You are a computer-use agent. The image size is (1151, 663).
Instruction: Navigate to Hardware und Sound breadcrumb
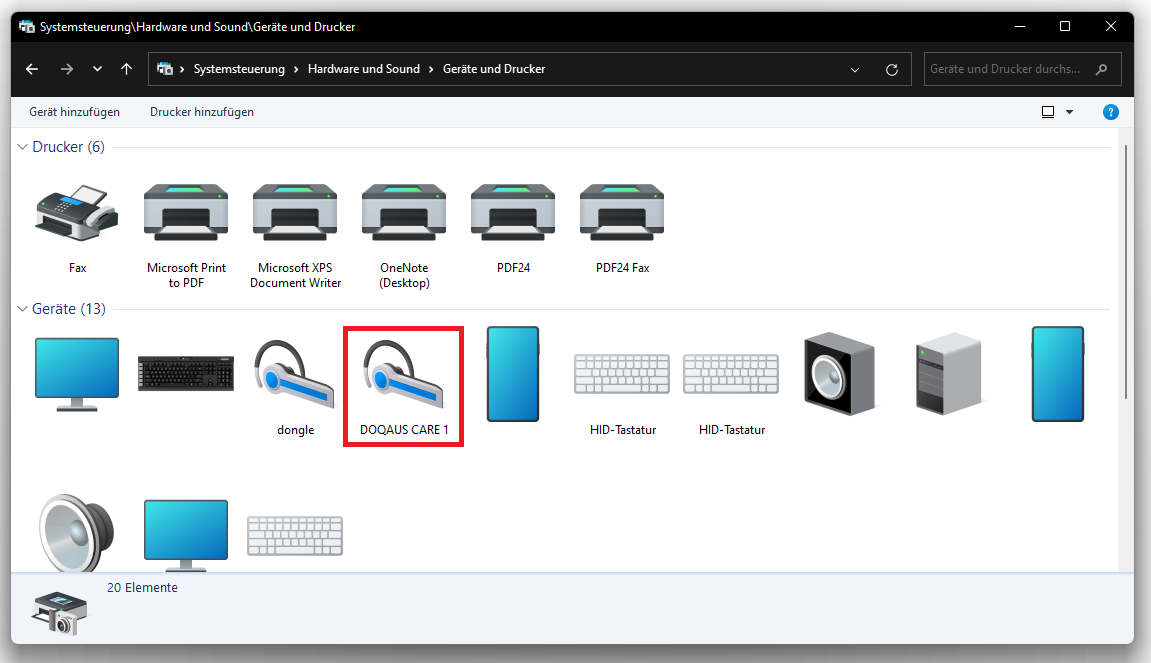[x=363, y=70]
